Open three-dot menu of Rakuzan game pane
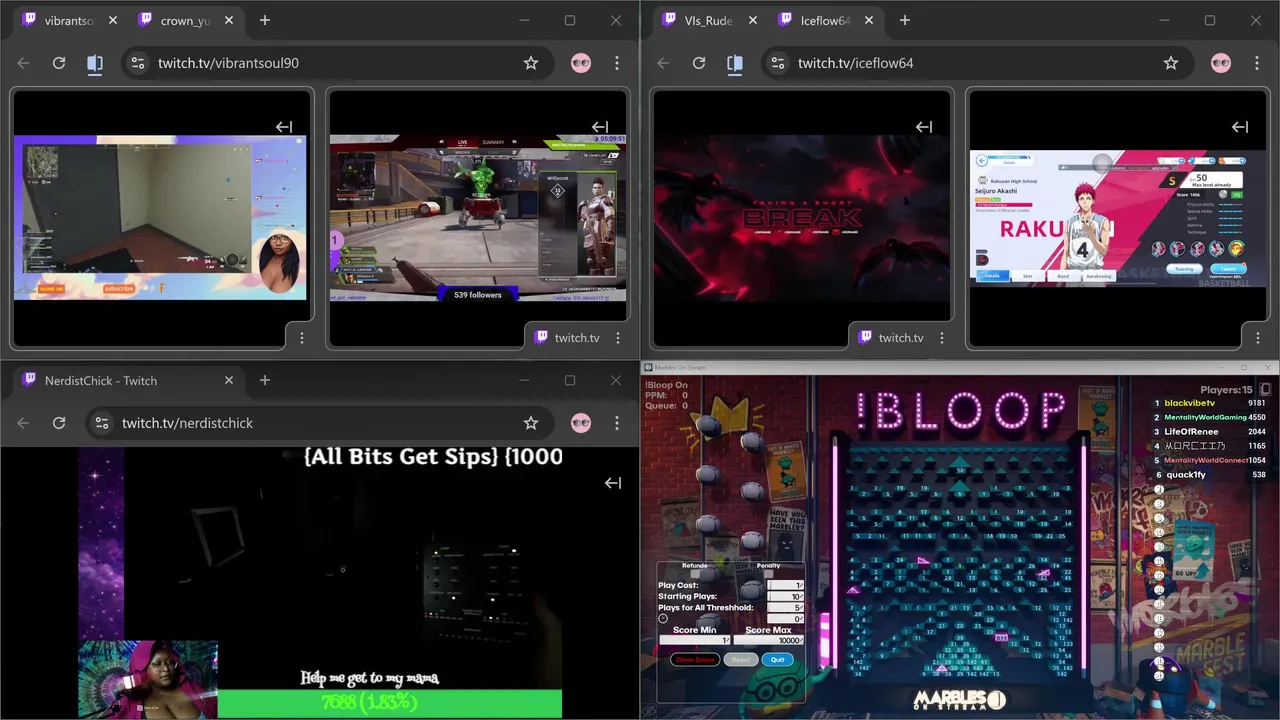The height and width of the screenshot is (720, 1280). coord(1258,338)
